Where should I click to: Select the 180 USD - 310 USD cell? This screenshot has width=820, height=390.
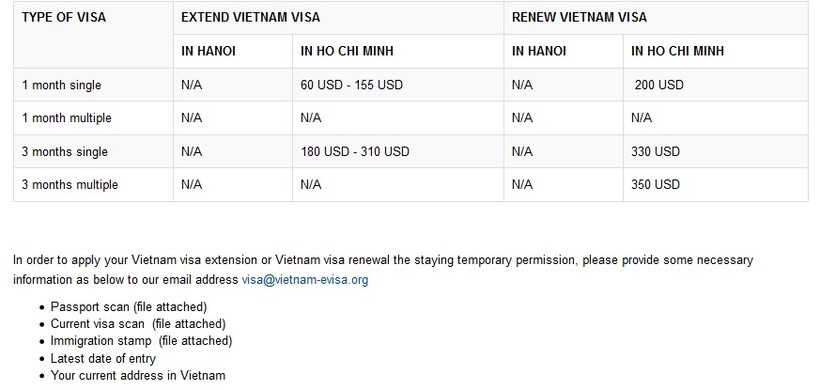[398, 152]
